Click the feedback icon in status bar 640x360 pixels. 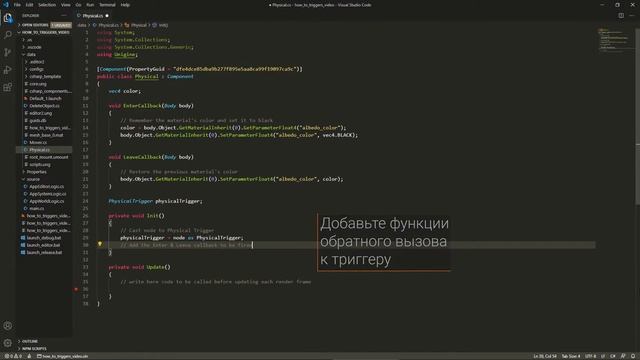pos(623,356)
